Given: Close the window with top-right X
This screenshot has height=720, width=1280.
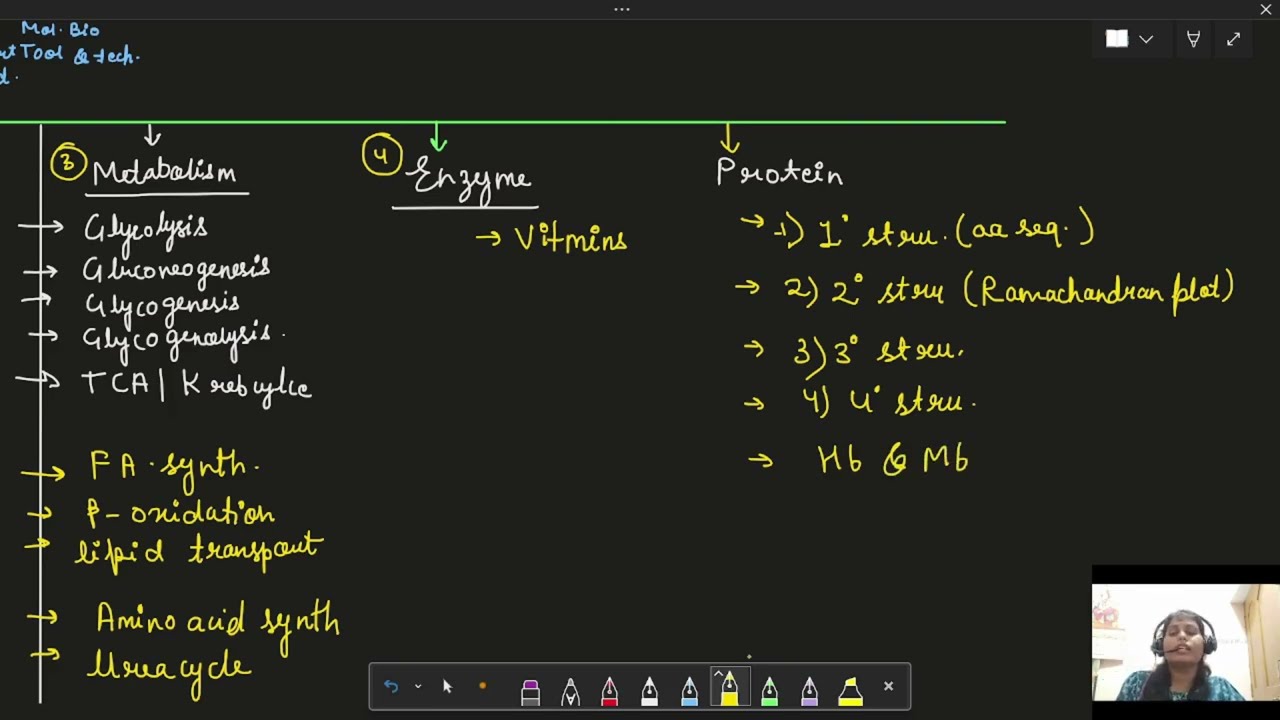Looking at the screenshot, I should pyautogui.click(x=1266, y=9).
